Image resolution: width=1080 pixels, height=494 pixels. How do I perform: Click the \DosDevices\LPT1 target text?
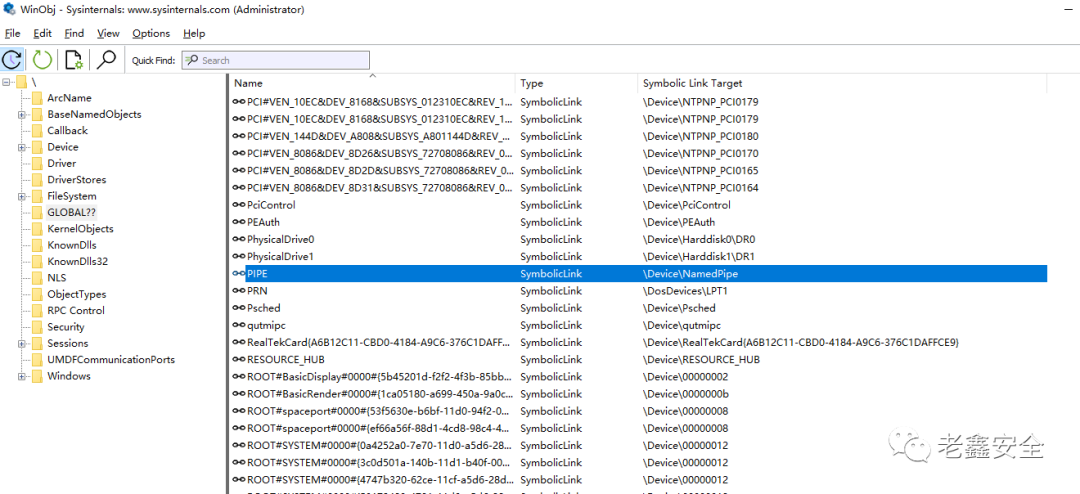point(685,291)
